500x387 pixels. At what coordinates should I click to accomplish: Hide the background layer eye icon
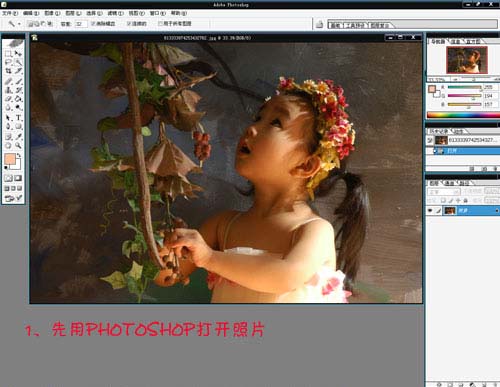430,210
